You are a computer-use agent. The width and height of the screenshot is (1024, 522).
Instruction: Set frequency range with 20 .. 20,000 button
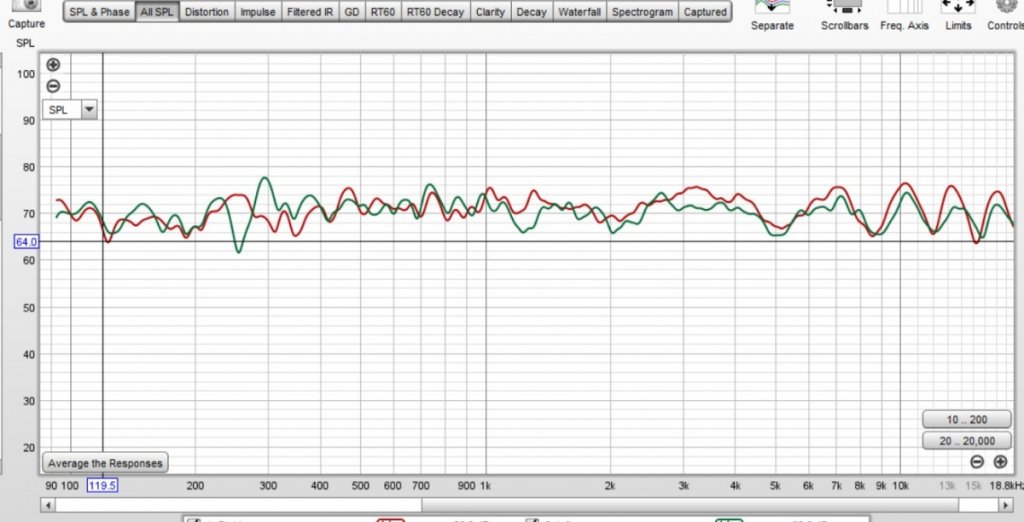(967, 441)
